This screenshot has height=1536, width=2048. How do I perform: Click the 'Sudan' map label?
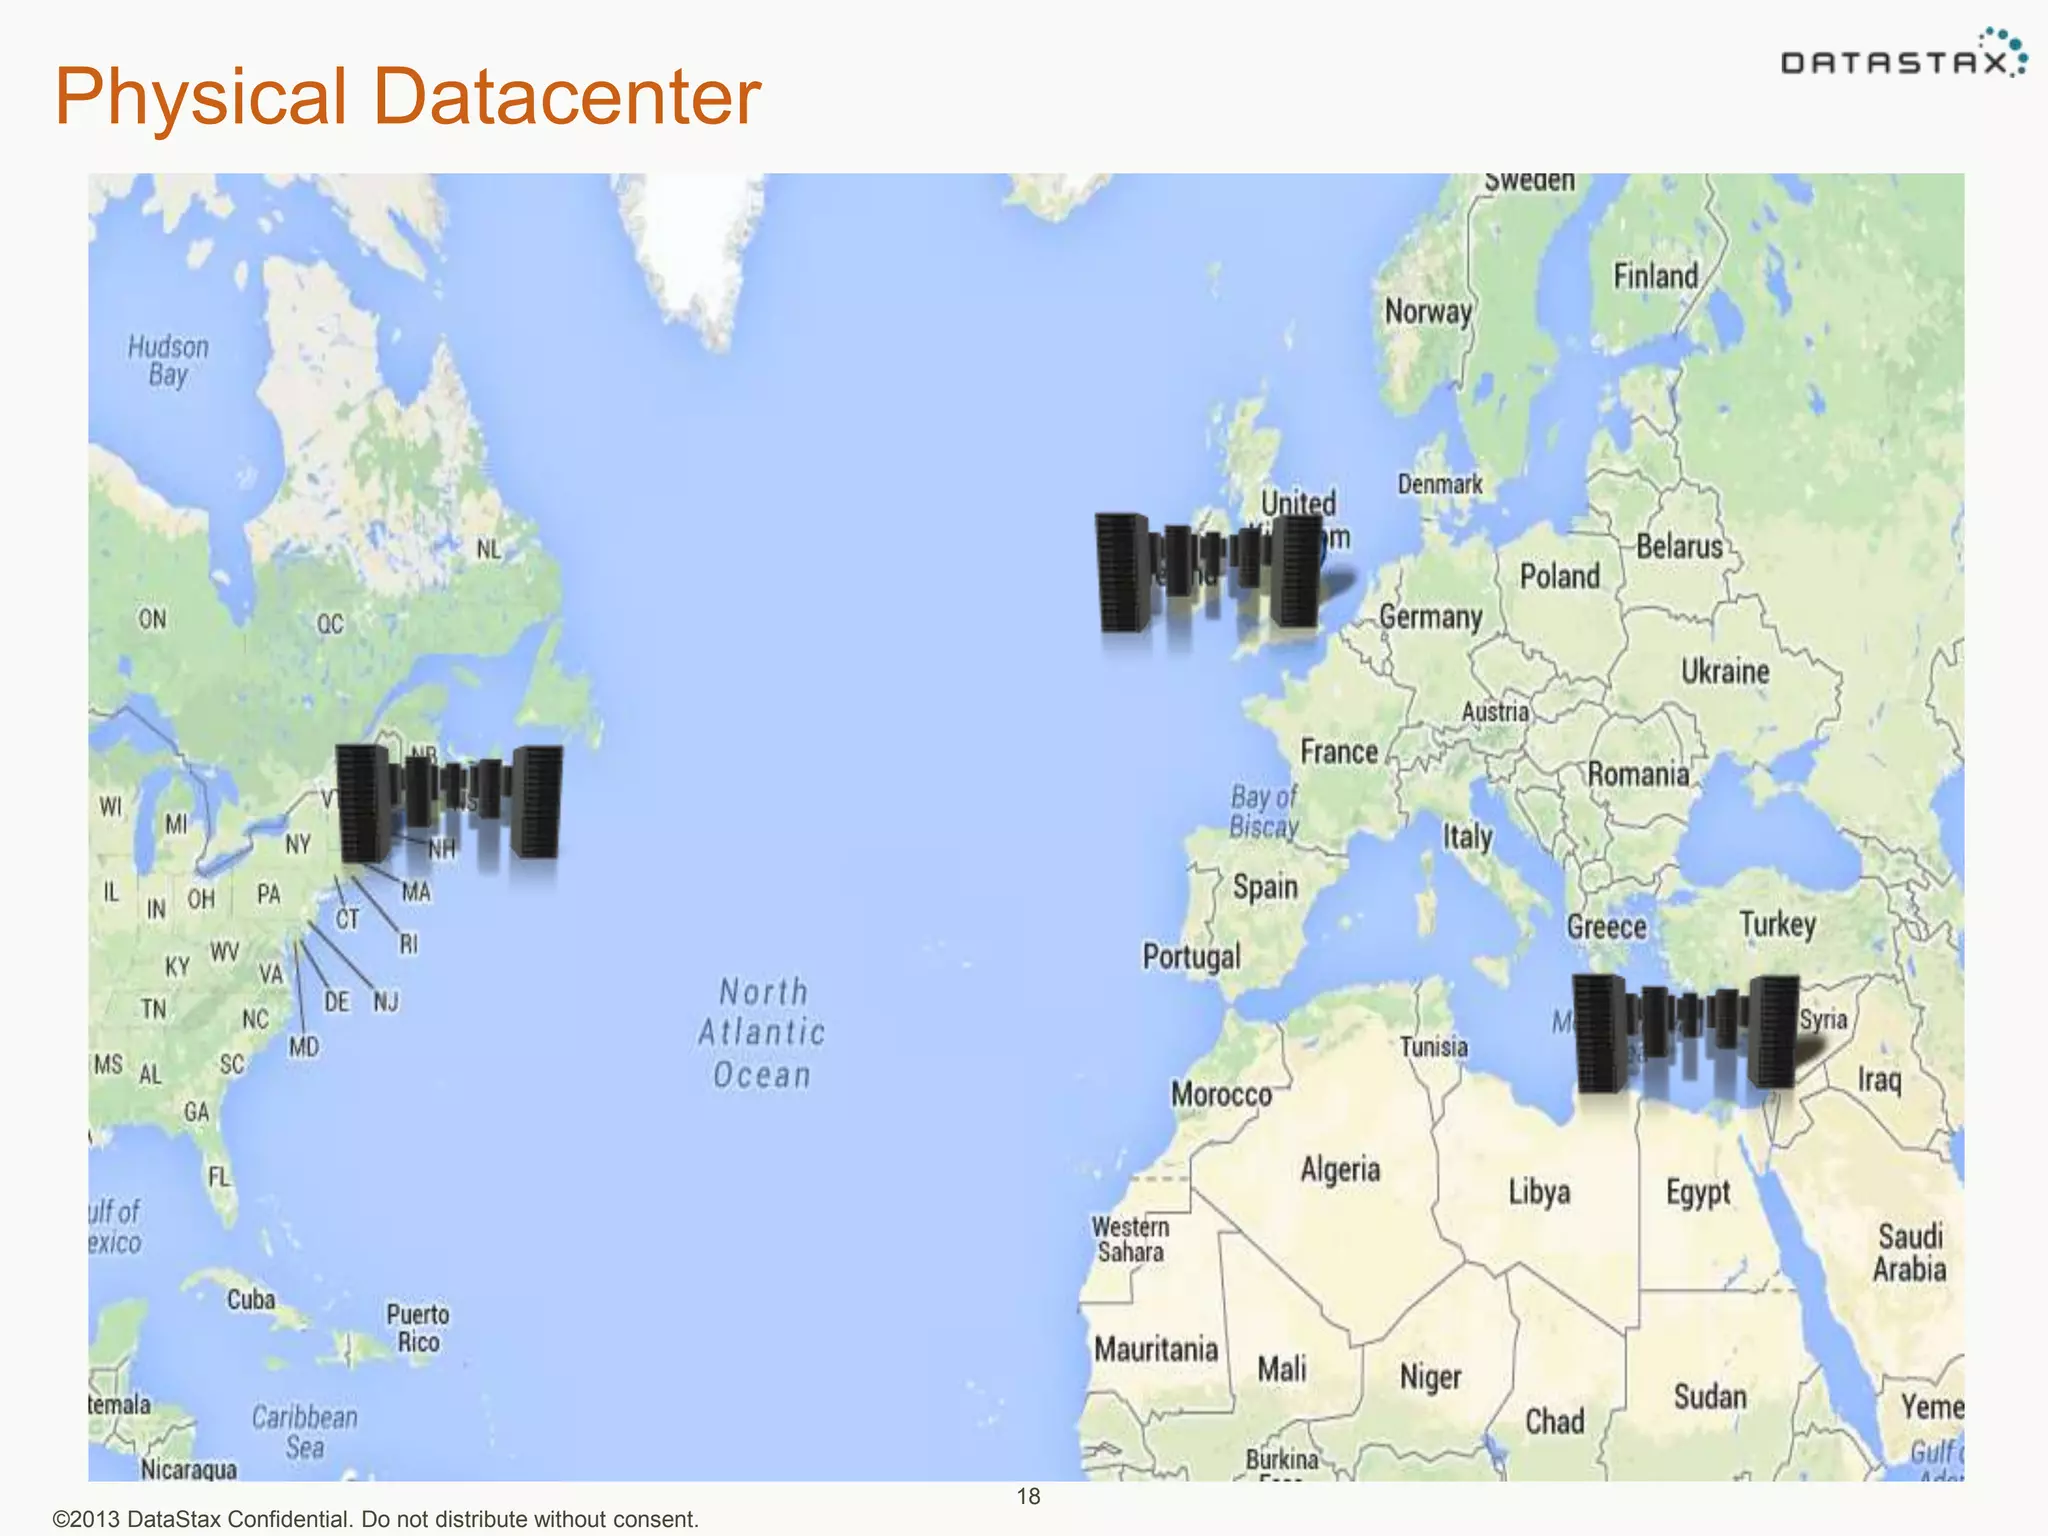pos(1710,1397)
